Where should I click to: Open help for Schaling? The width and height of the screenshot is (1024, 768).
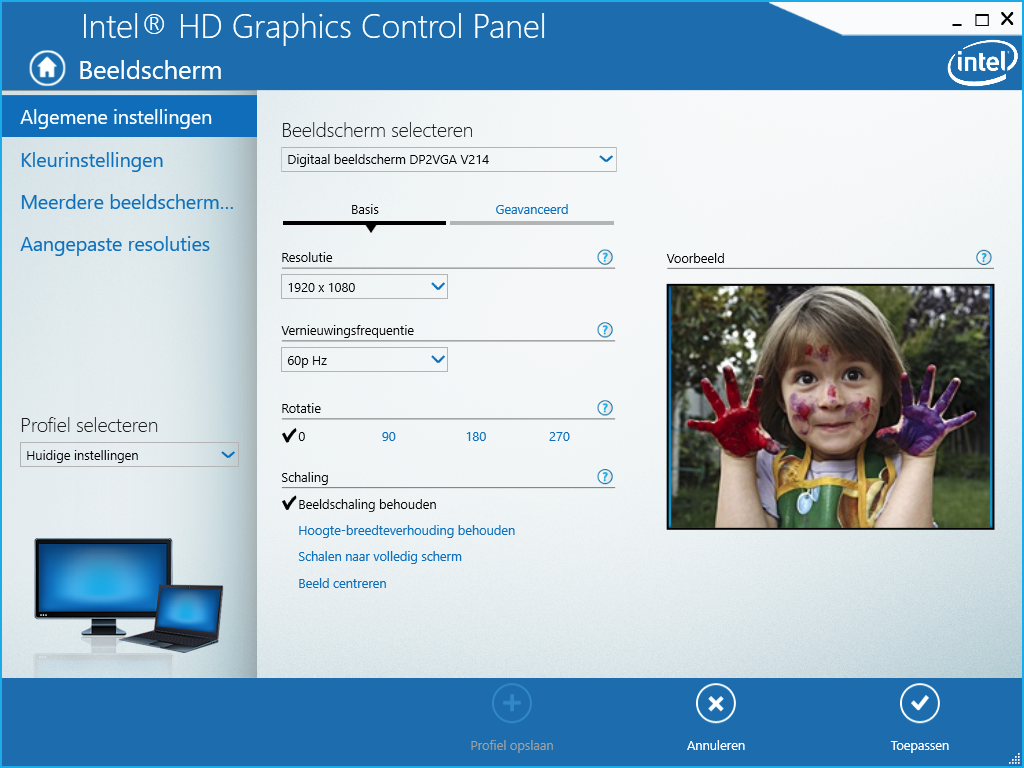click(605, 477)
